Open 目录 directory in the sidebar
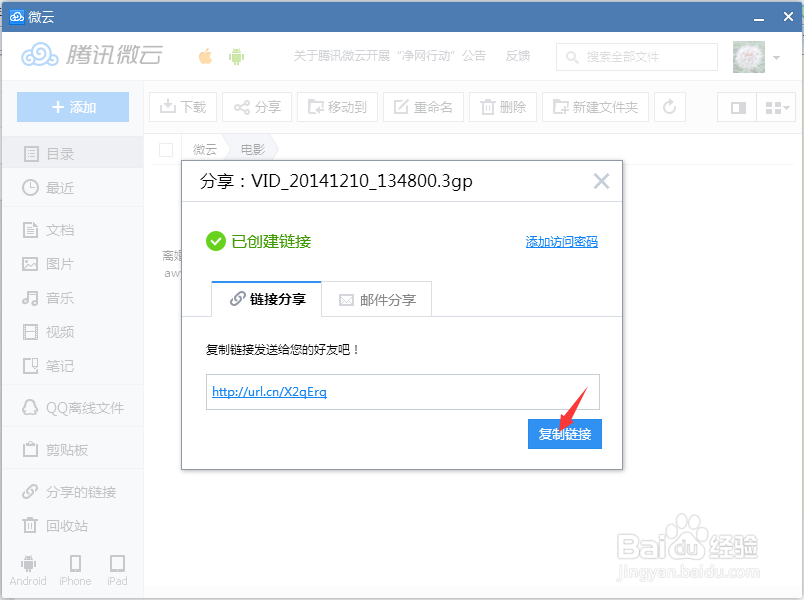 click(73, 153)
